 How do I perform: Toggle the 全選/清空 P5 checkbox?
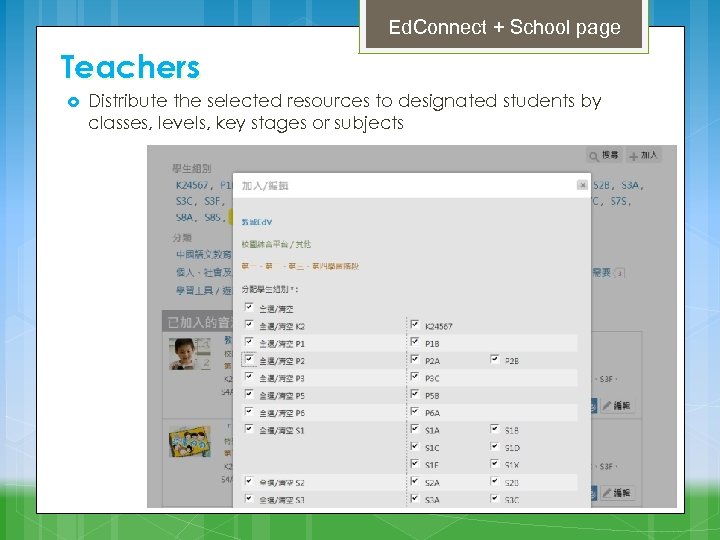(249, 394)
